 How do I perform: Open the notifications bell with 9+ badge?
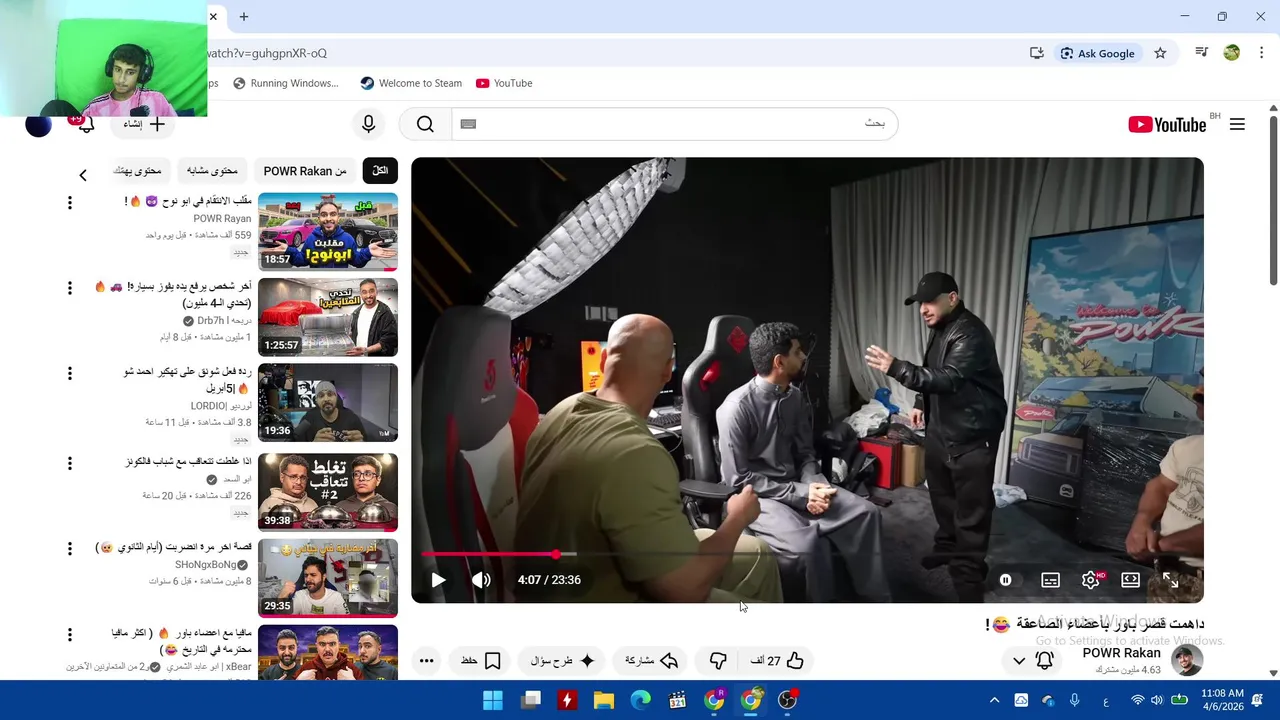[86, 124]
